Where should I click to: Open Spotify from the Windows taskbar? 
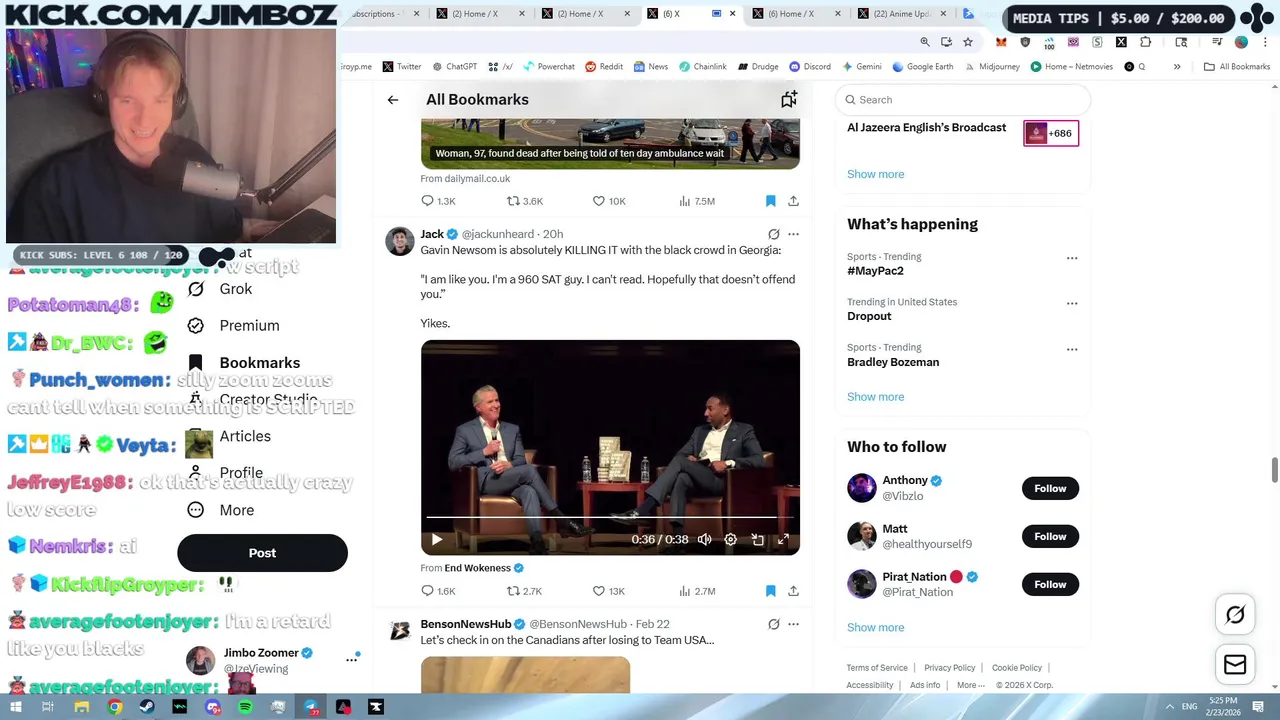point(245,707)
